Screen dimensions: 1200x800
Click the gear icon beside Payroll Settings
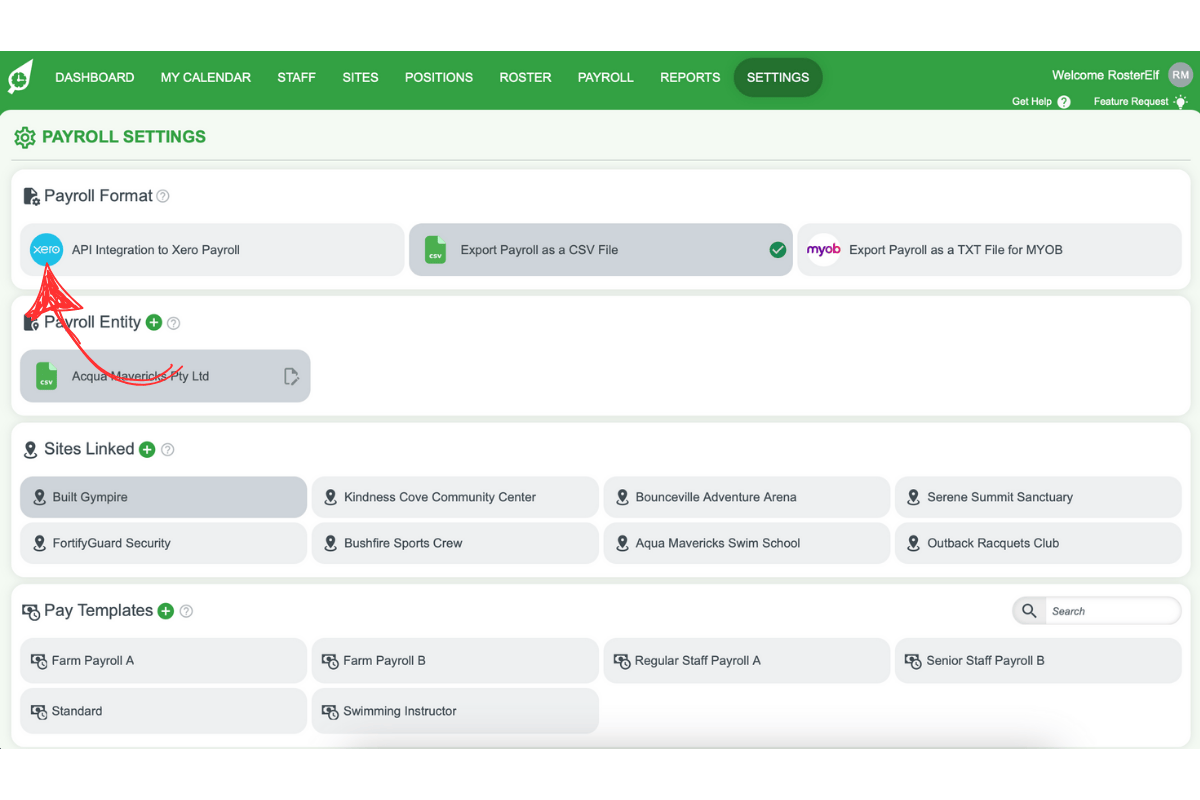coord(25,137)
